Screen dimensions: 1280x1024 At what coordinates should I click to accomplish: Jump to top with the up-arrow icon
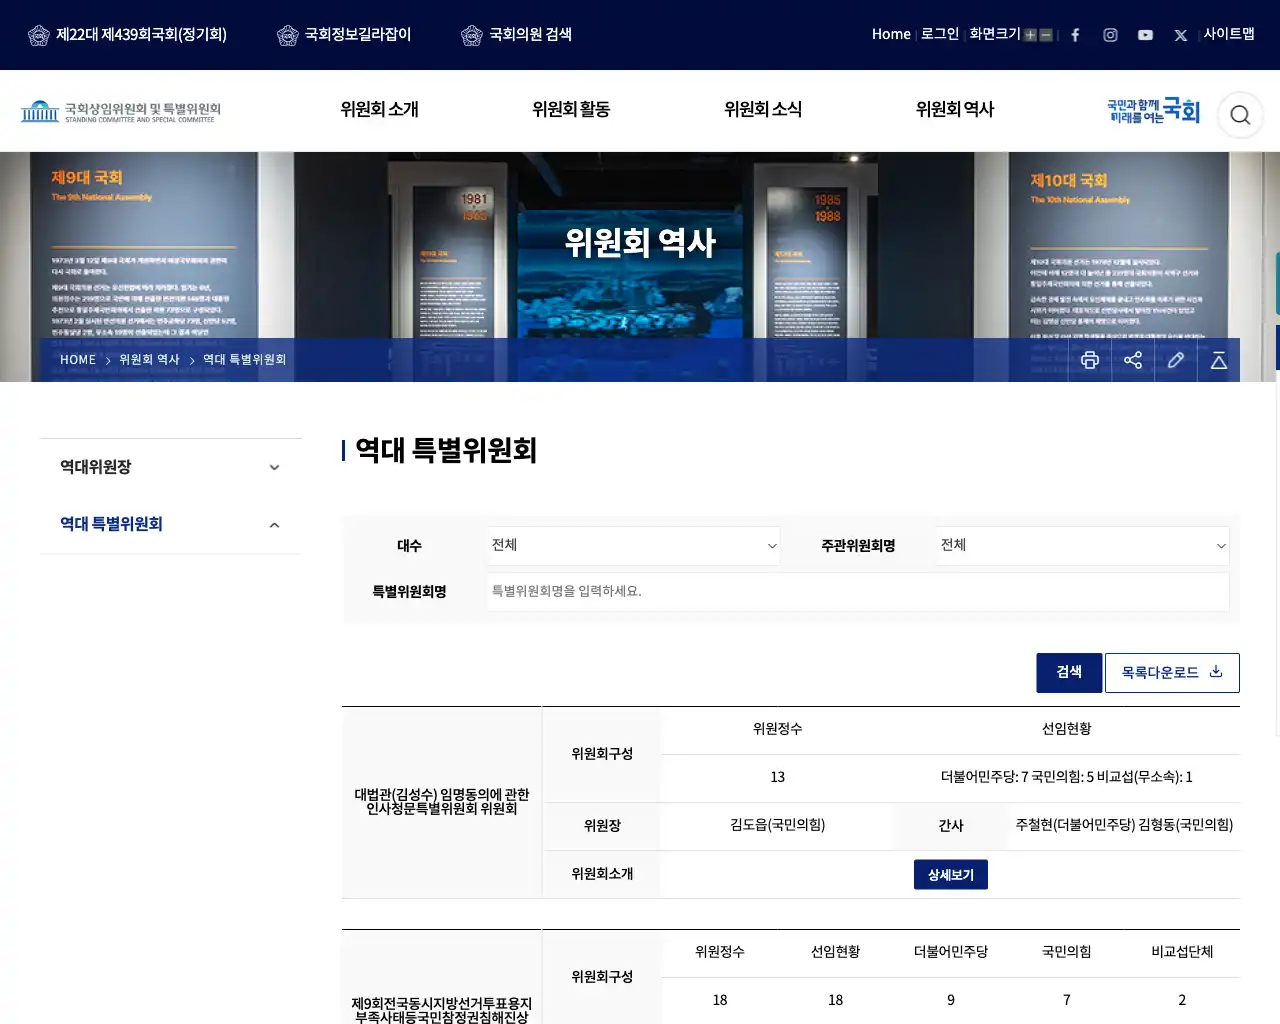(1219, 360)
